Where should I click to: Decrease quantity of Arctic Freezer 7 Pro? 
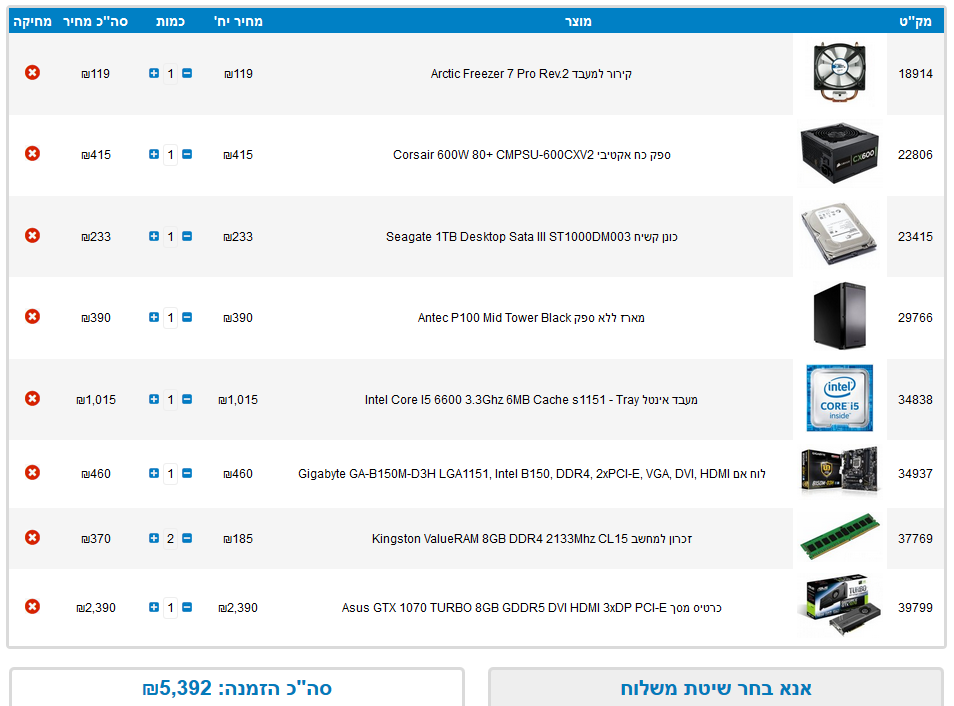(187, 73)
